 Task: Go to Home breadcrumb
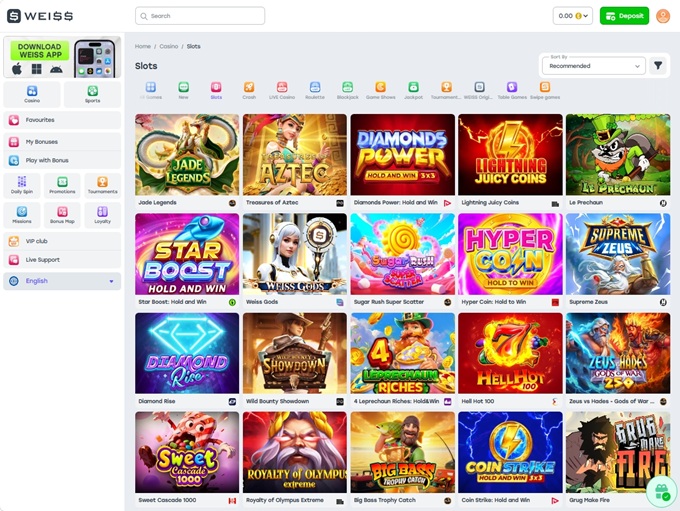tap(143, 46)
